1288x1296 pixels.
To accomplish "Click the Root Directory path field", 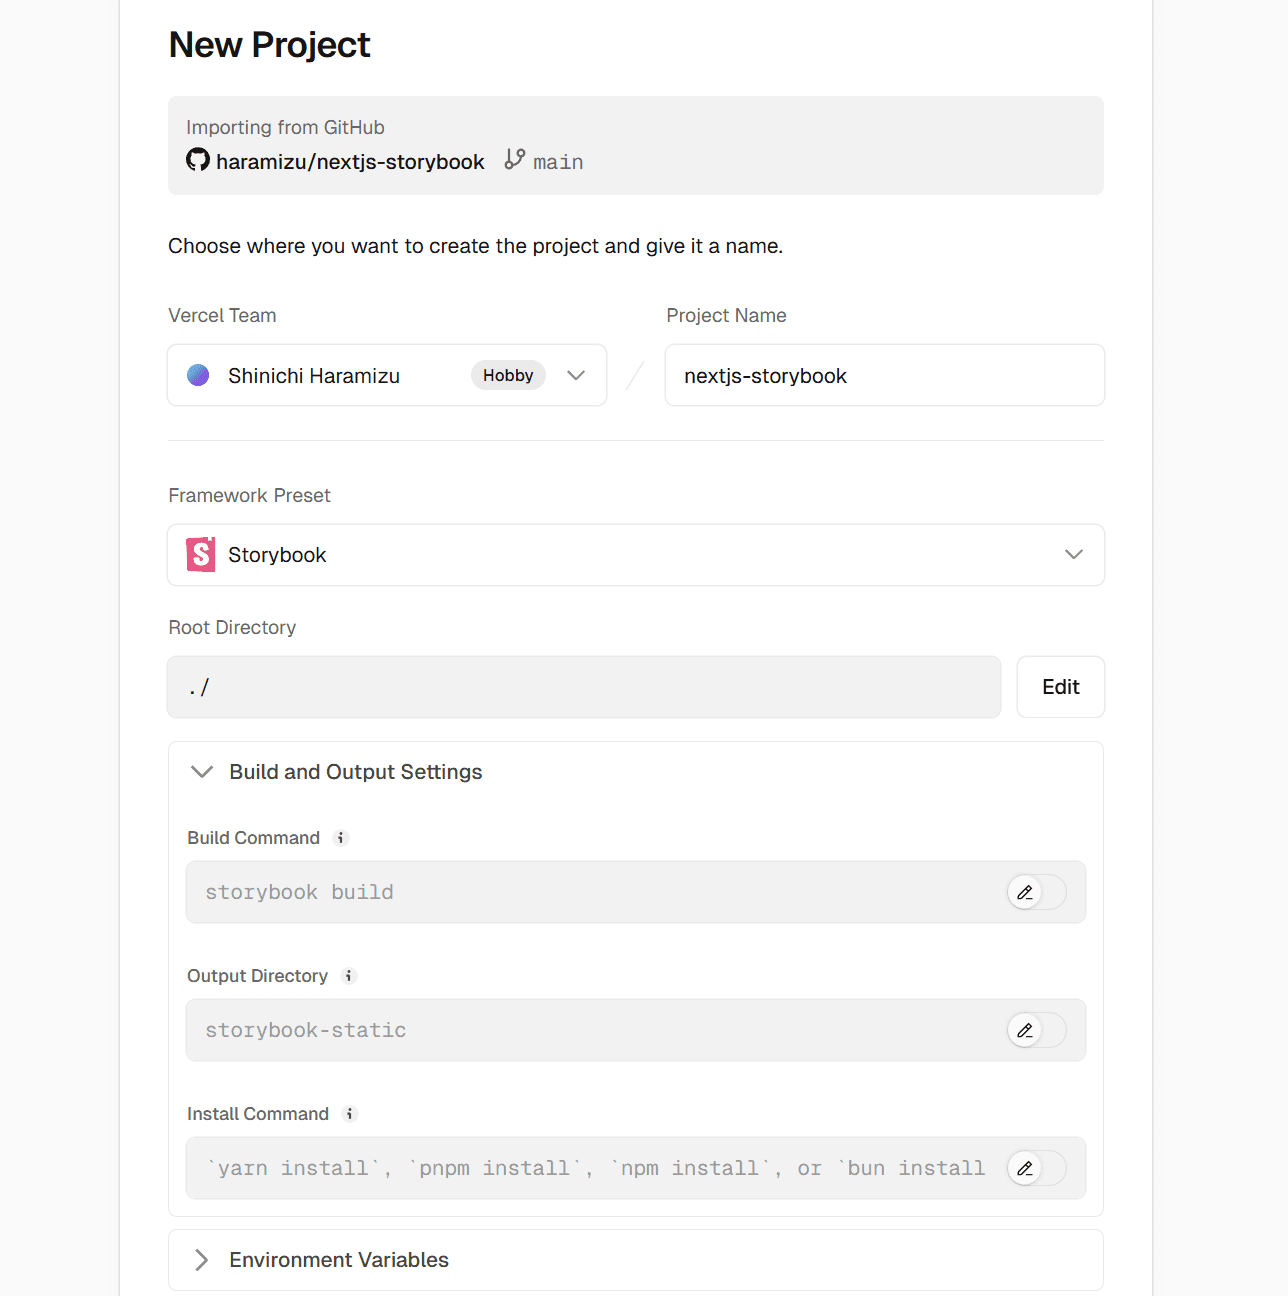I will pyautogui.click(x=583, y=687).
